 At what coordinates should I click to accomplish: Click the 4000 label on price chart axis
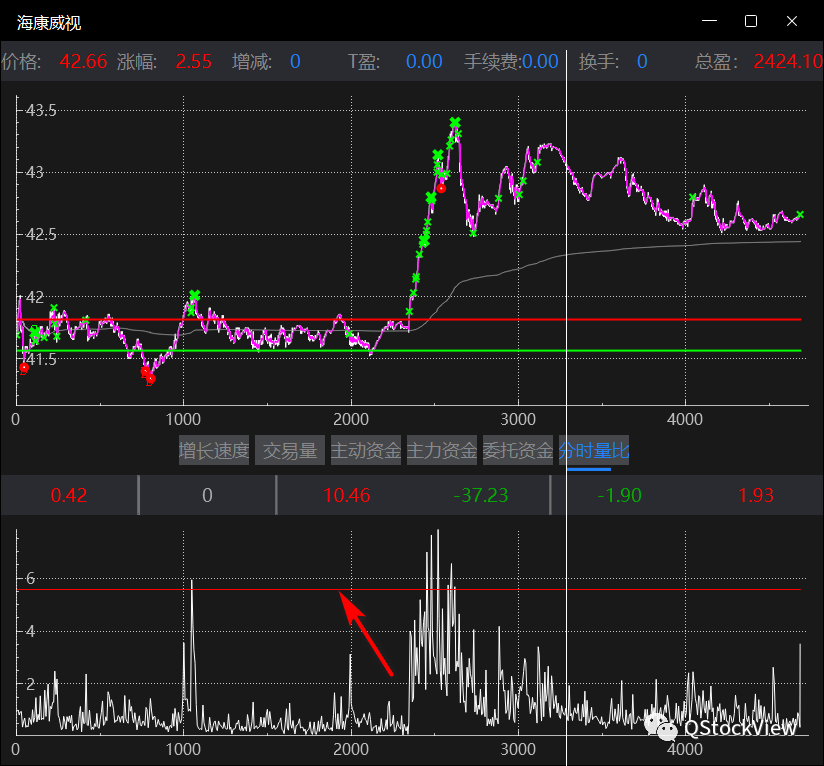point(685,419)
